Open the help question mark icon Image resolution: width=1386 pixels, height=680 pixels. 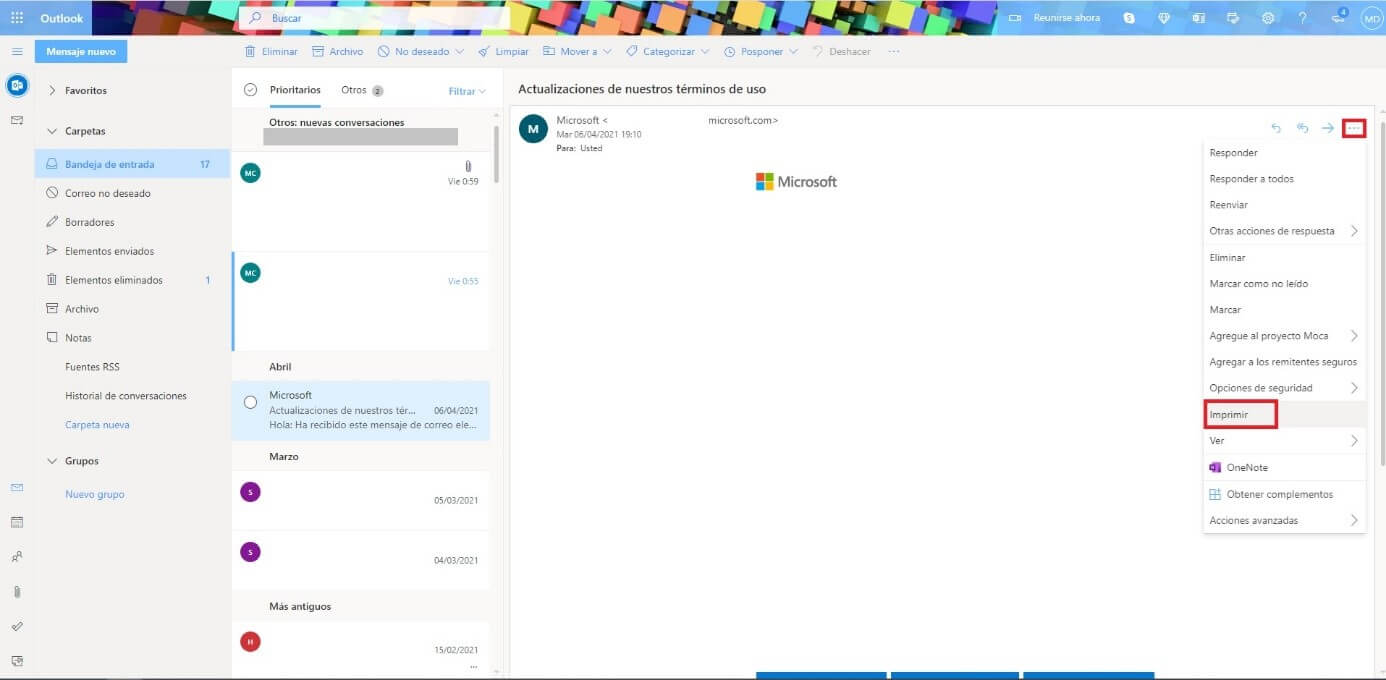click(x=1302, y=18)
